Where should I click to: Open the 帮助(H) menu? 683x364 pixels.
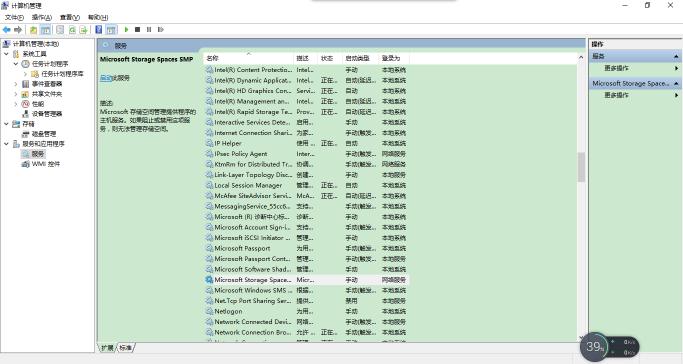(98, 17)
